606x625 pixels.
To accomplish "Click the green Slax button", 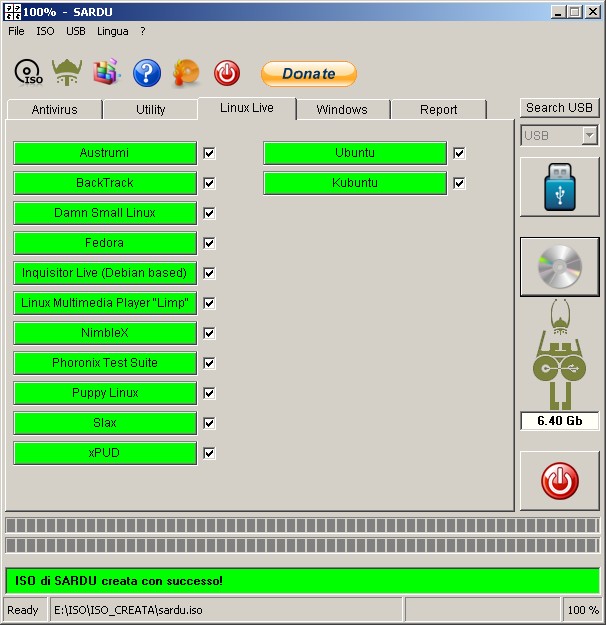I will coord(105,423).
